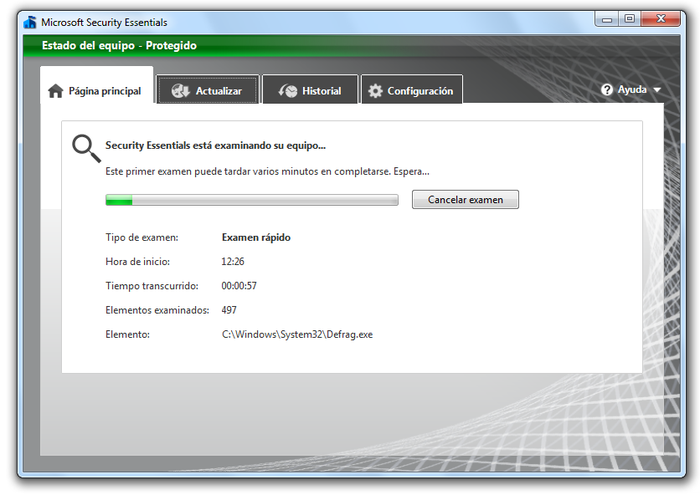Viewport: 700px width, 495px height.
Task: Cancel the scan with Cancelar examen
Action: [465, 200]
